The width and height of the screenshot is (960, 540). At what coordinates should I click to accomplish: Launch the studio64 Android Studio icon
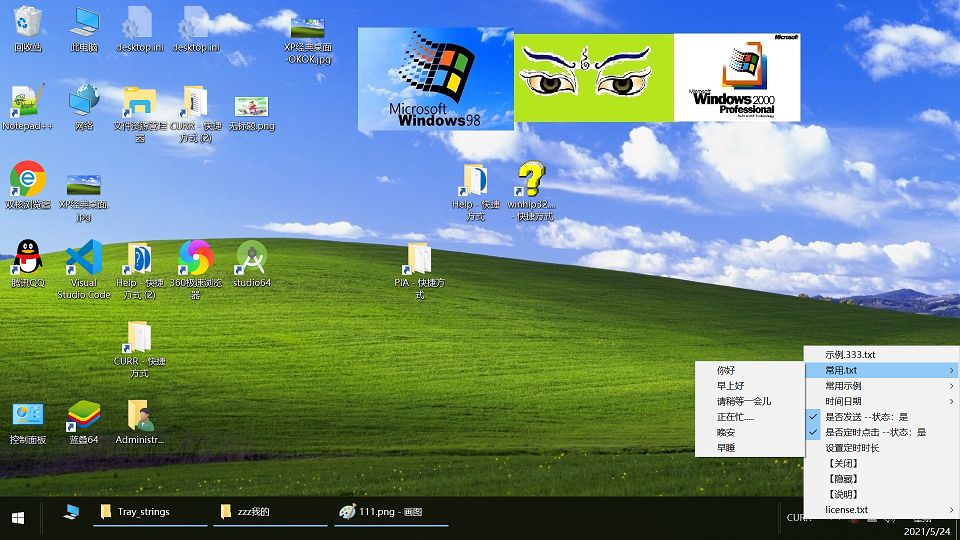tap(252, 263)
